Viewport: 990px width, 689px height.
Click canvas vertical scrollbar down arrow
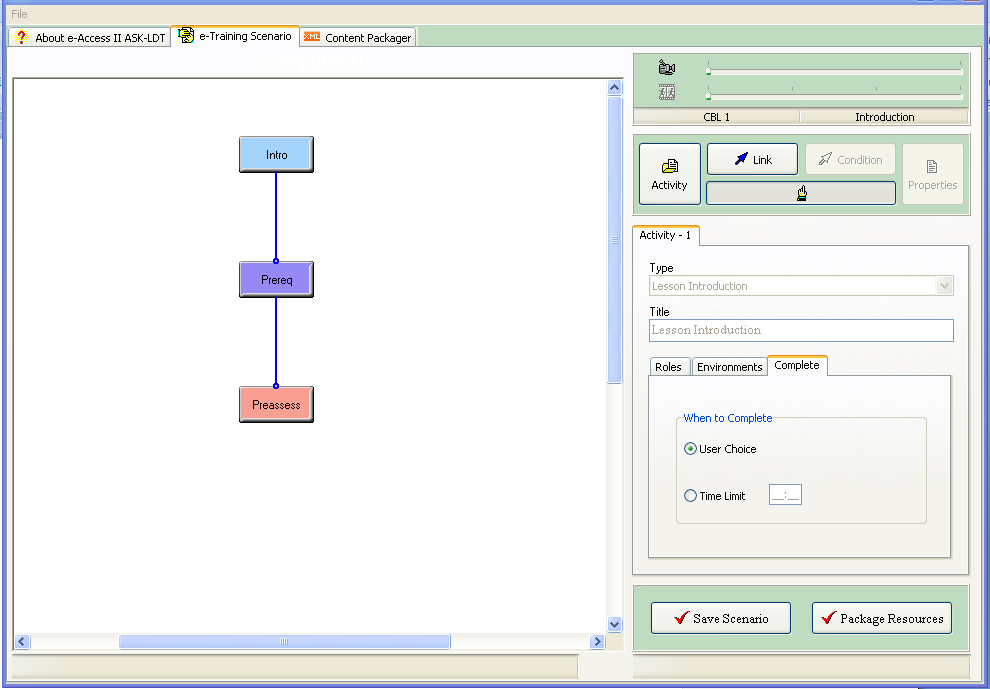614,625
